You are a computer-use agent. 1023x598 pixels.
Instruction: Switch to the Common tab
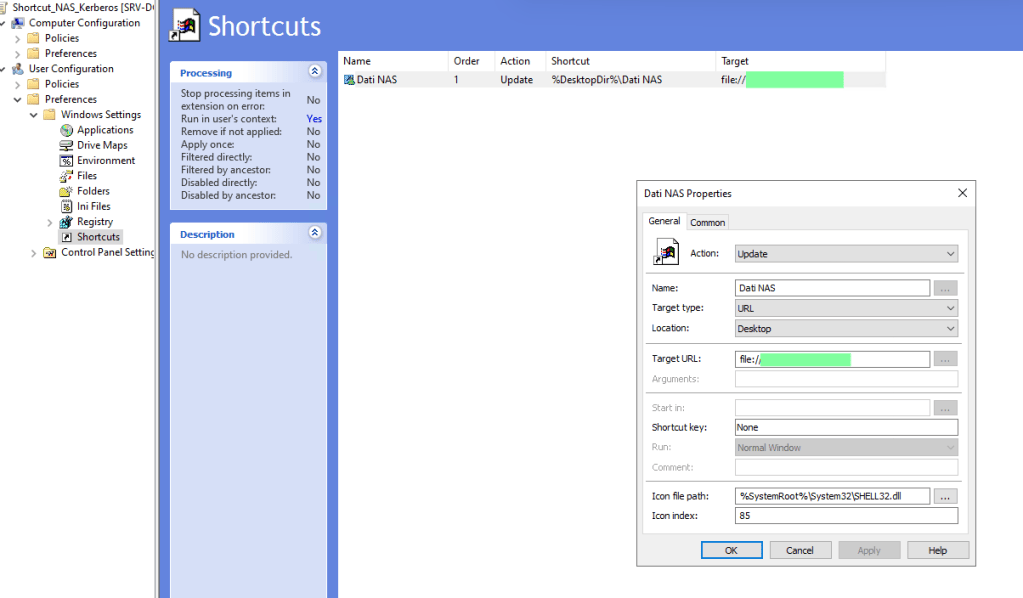[x=707, y=222]
